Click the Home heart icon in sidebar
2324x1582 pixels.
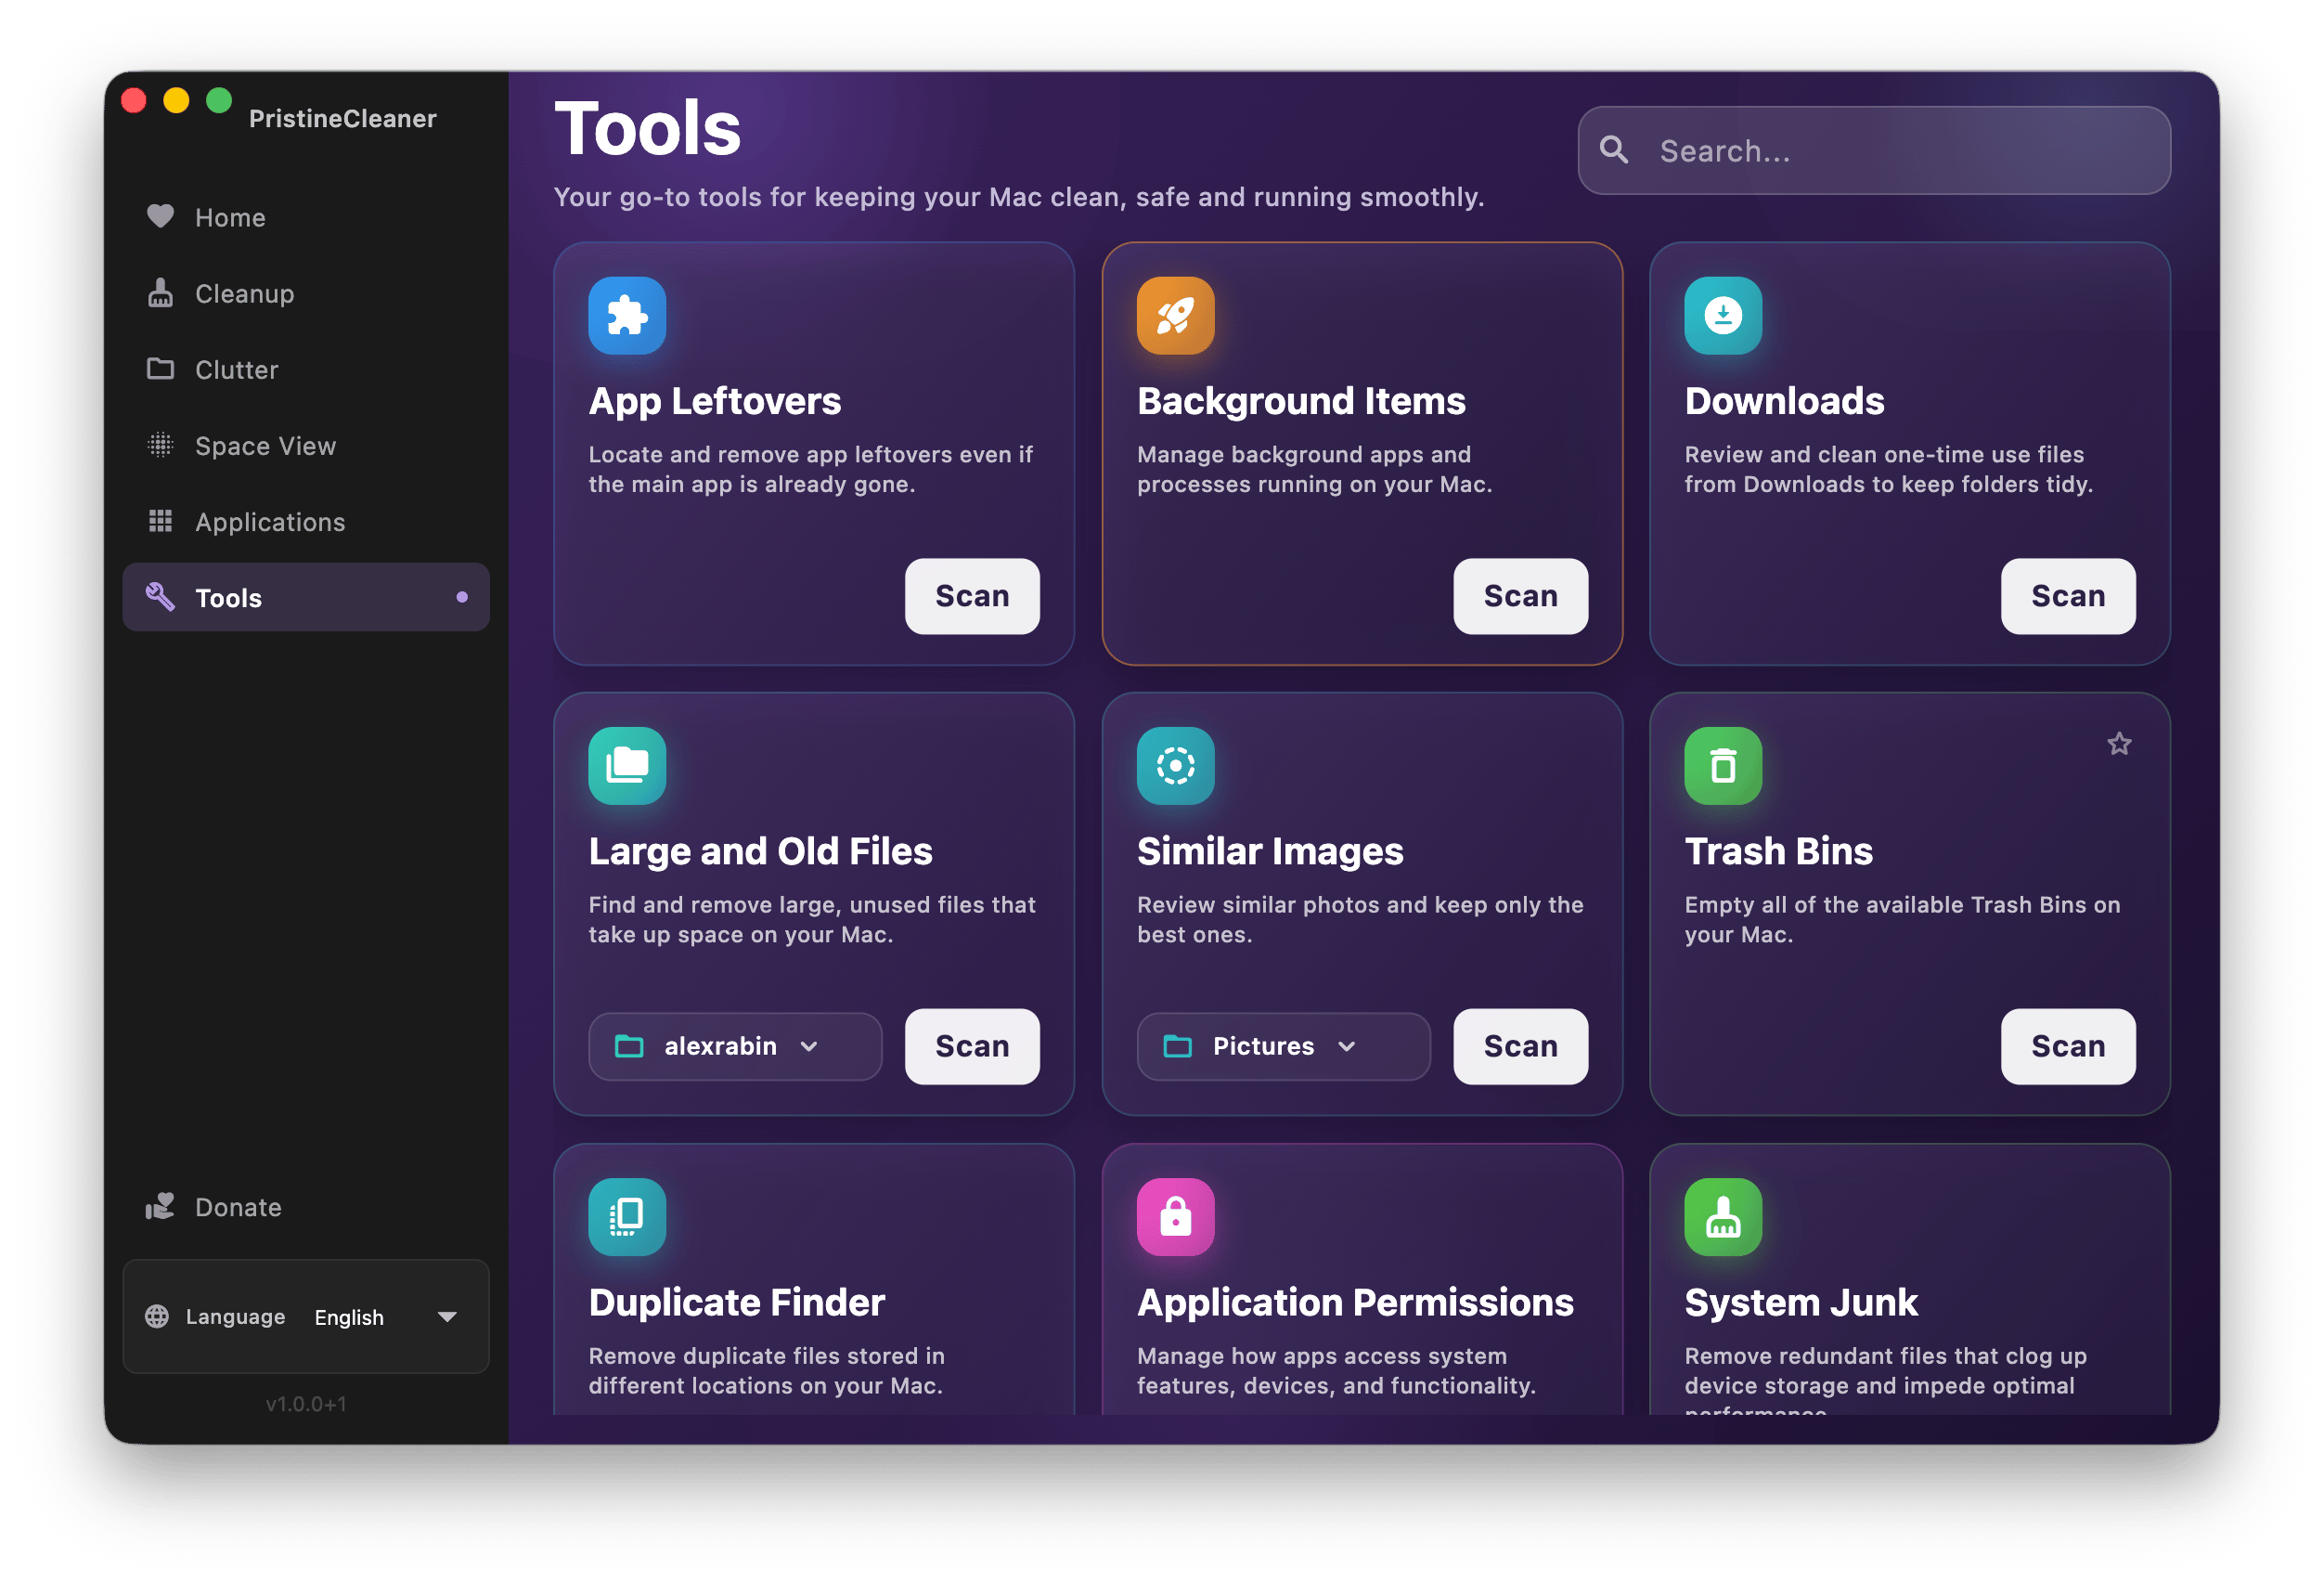click(160, 216)
